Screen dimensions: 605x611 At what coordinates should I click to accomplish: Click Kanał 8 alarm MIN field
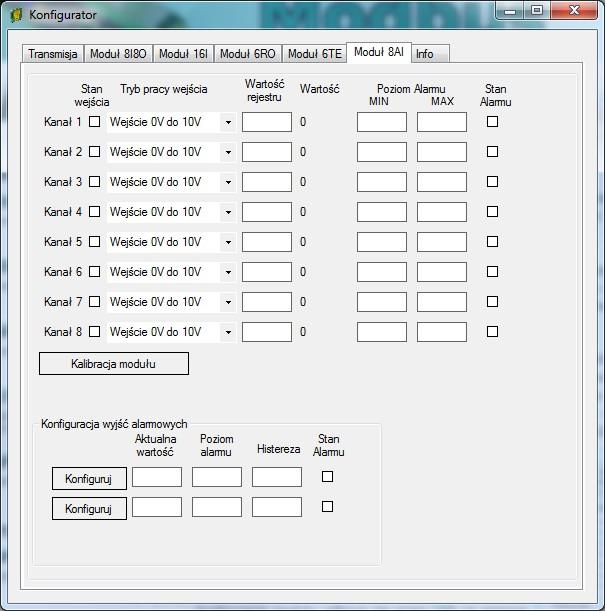pyautogui.click(x=382, y=332)
